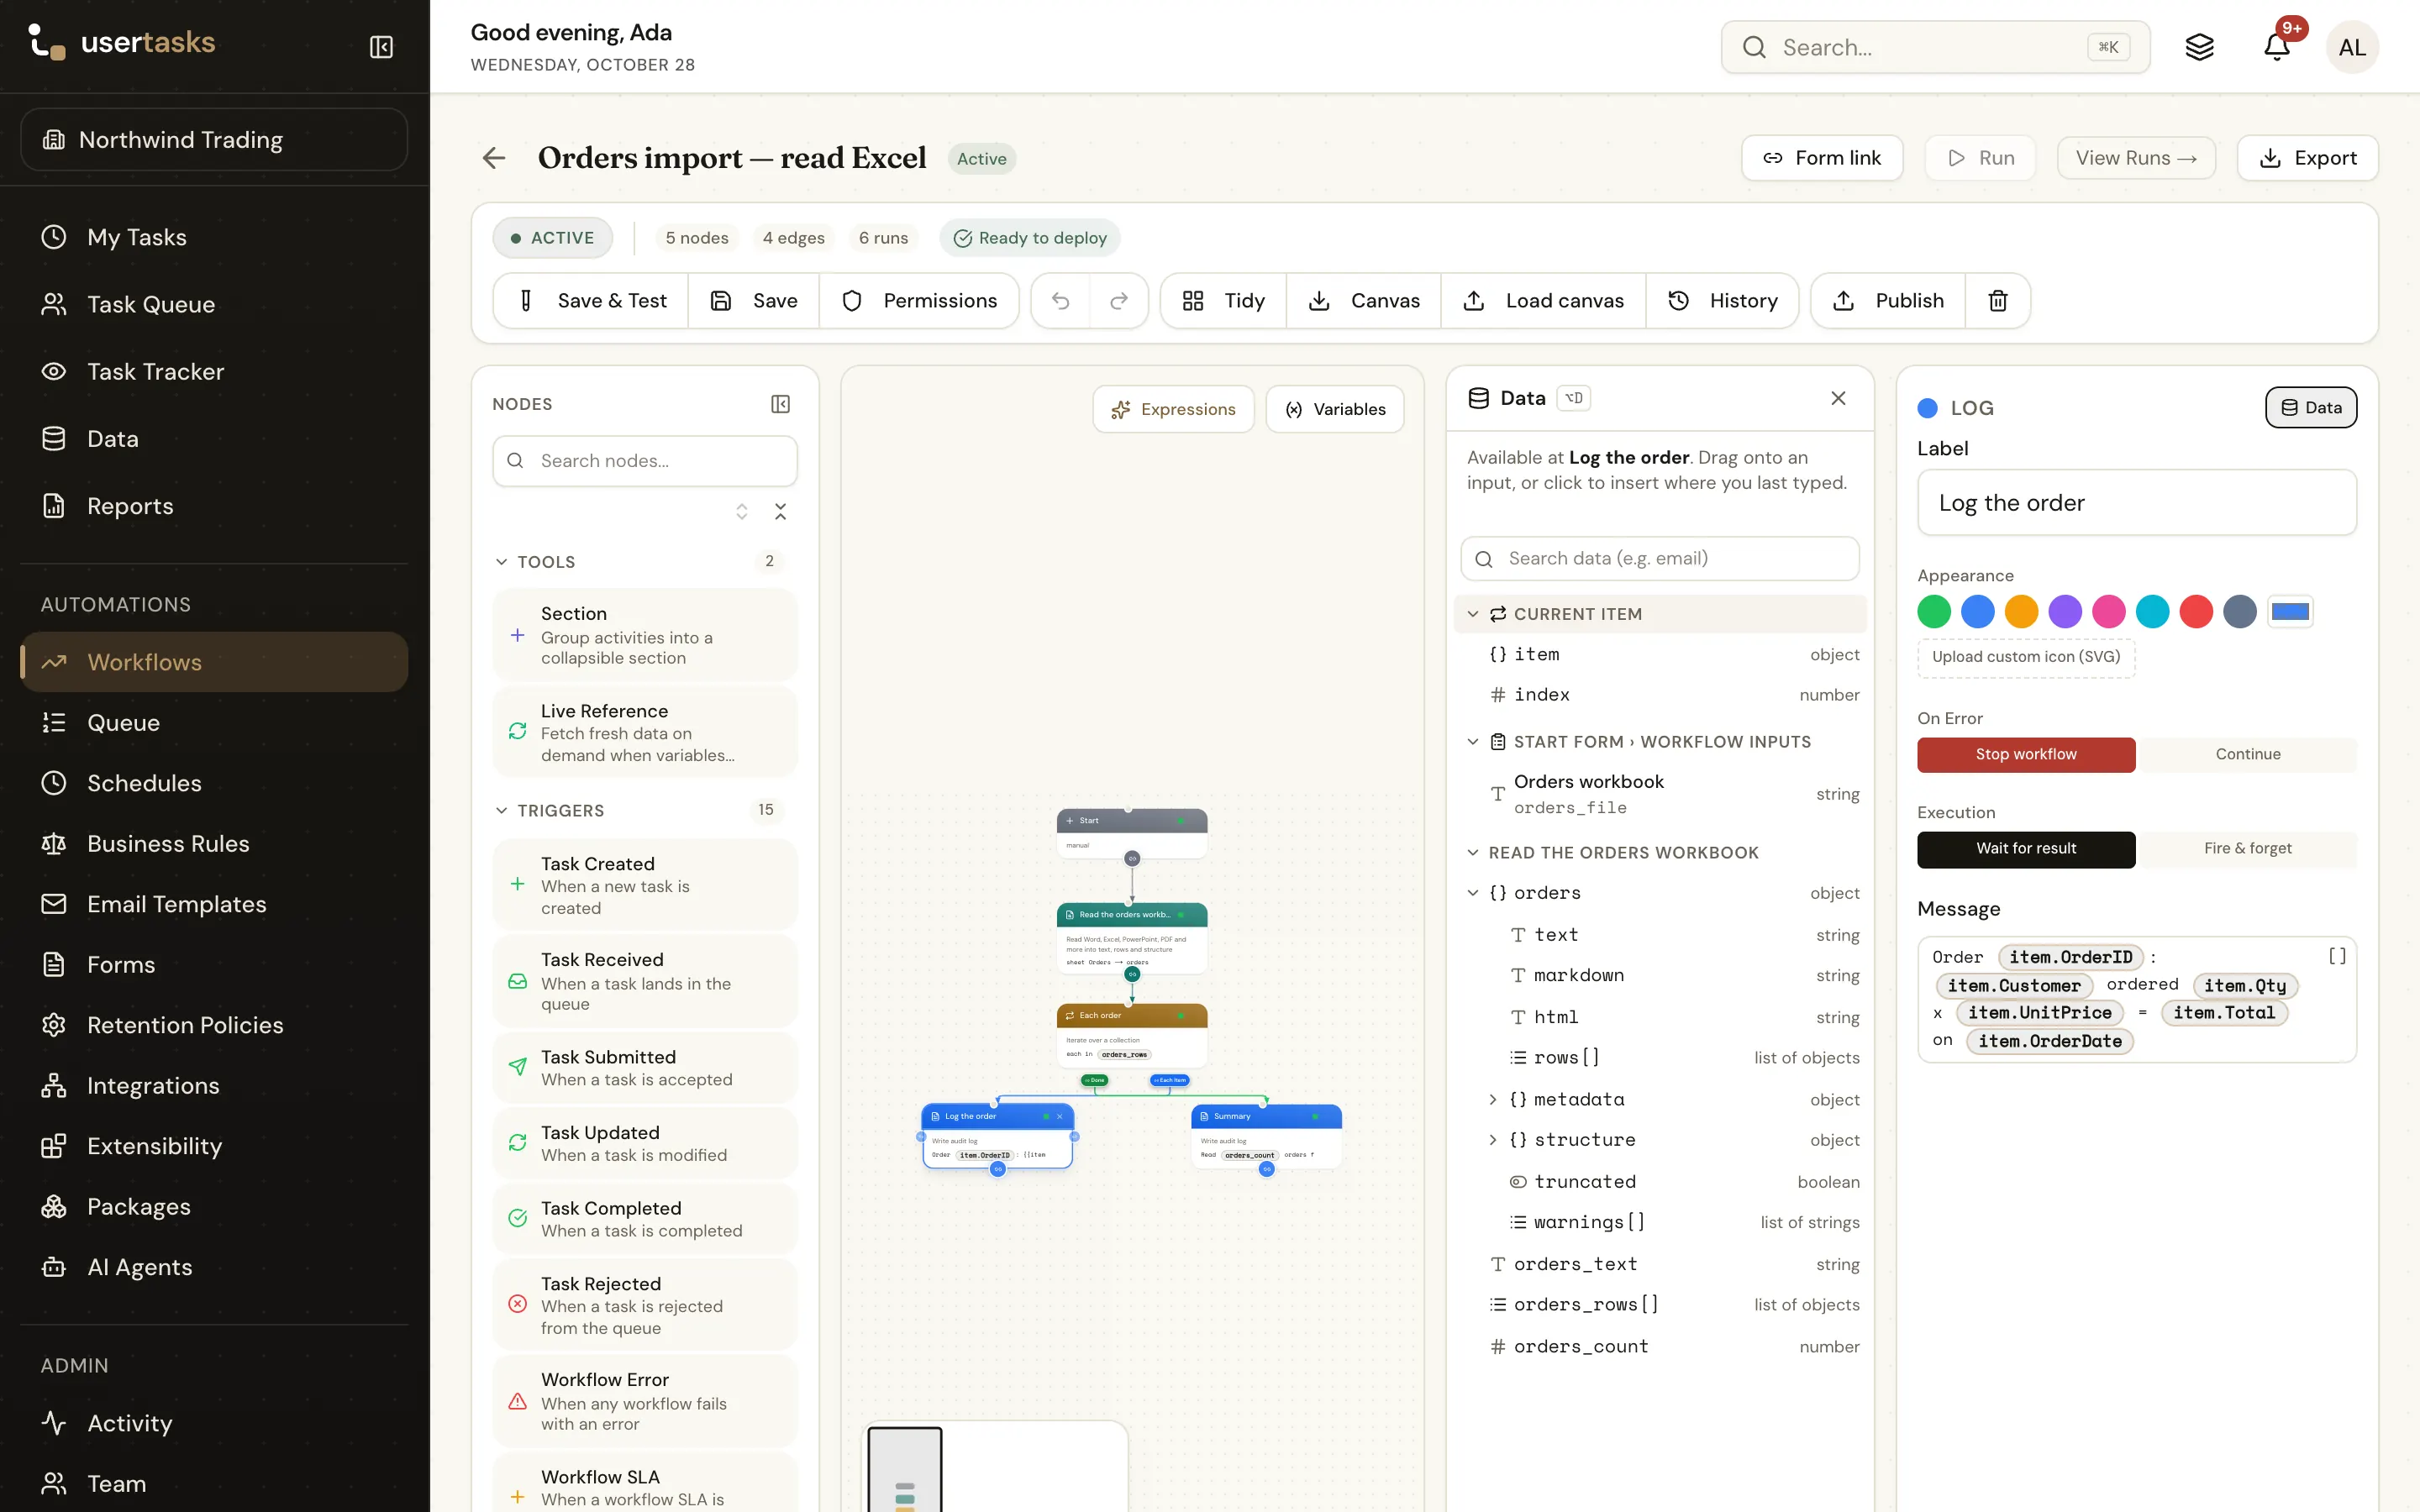Export the workflow
Viewport: 2420px width, 1512px height.
(2307, 158)
